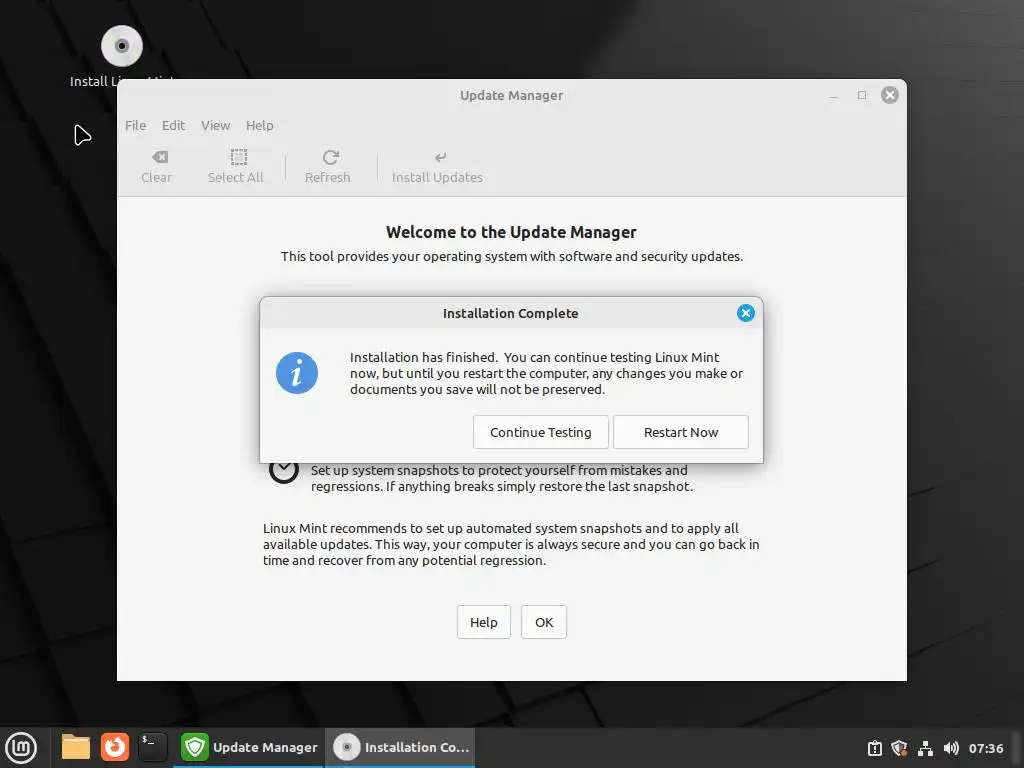Open the Terminal from the taskbar
Screen dimensions: 1024x768
click(x=153, y=747)
